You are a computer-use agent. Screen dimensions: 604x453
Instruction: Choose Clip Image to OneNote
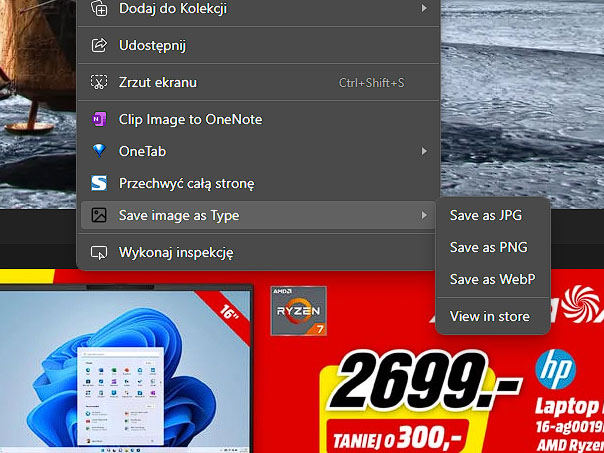coord(258,119)
